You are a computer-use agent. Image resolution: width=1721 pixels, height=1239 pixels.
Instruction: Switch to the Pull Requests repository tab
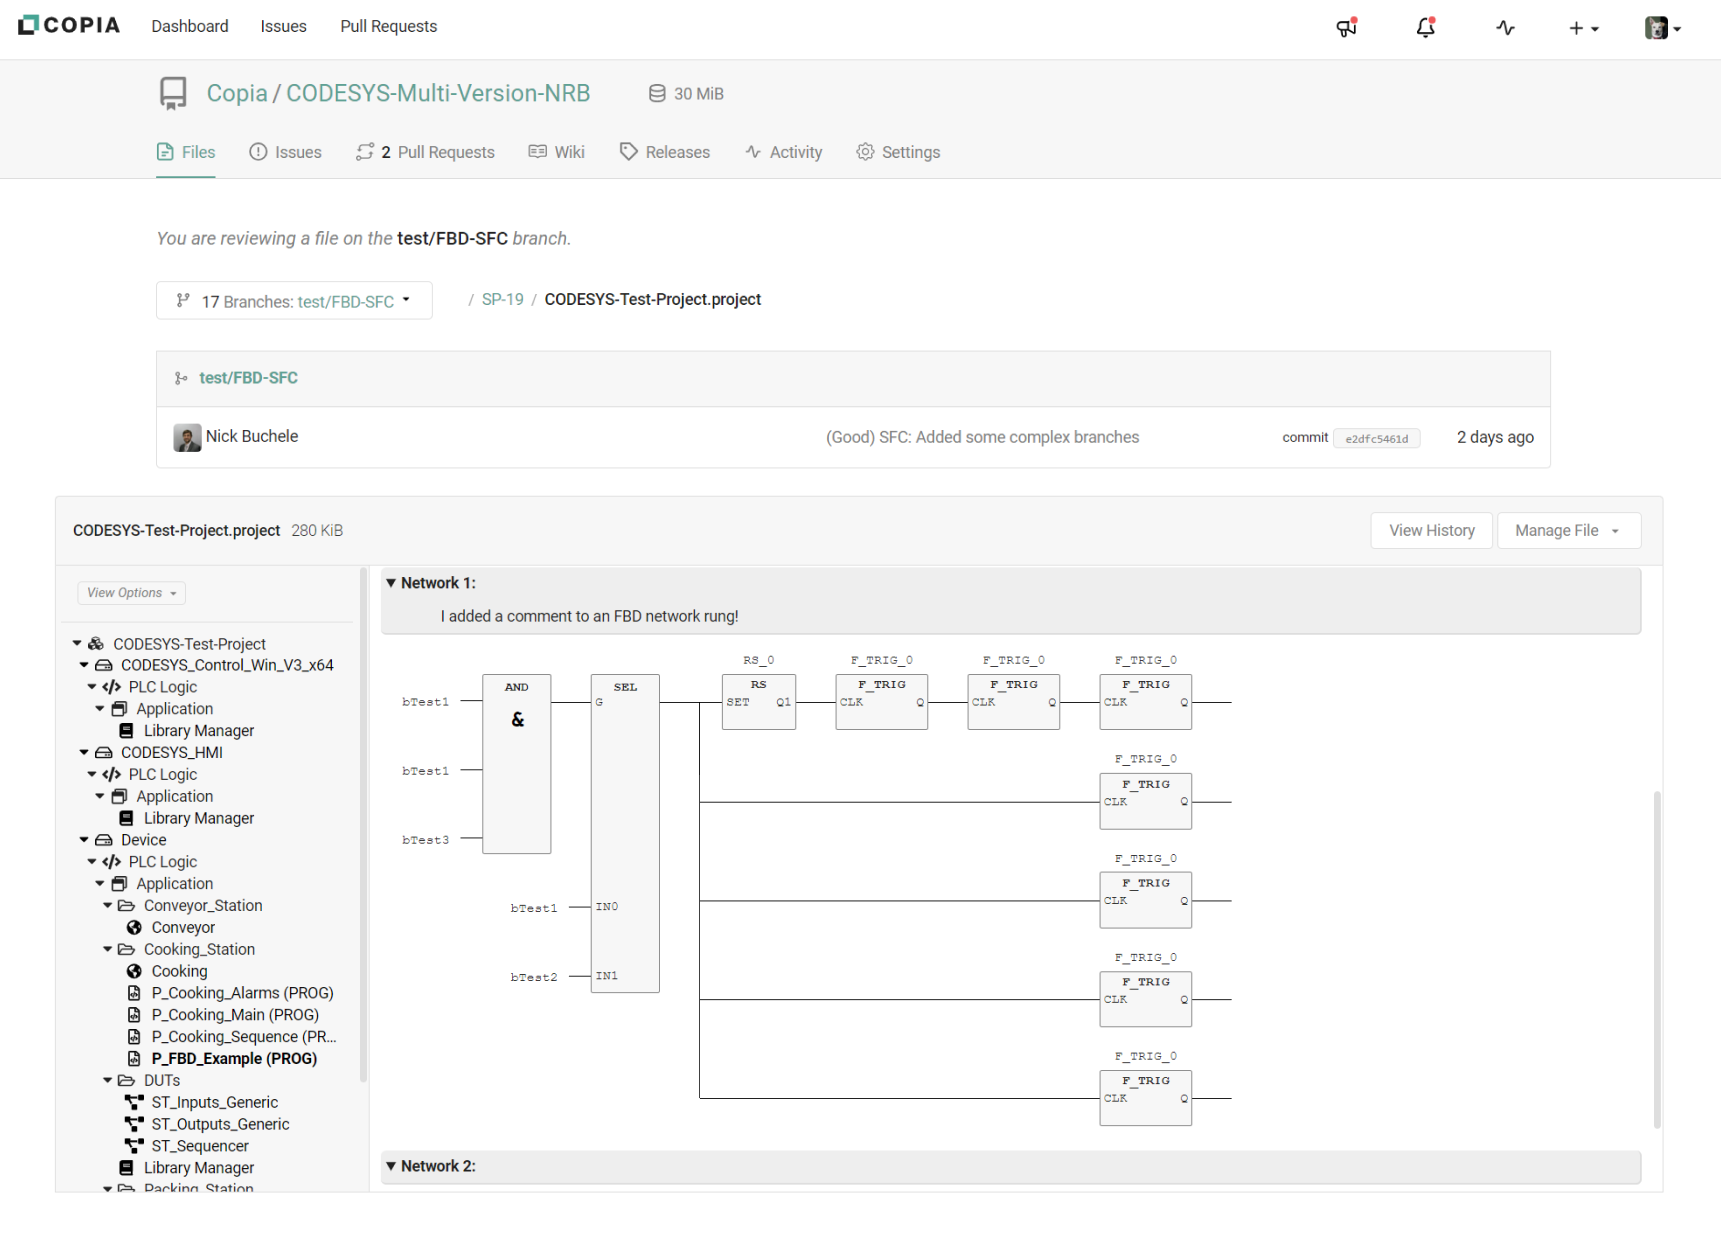coord(426,152)
